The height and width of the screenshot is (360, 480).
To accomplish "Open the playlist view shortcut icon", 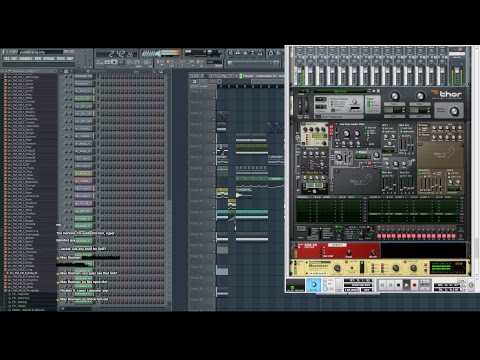I will click(x=230, y=53).
